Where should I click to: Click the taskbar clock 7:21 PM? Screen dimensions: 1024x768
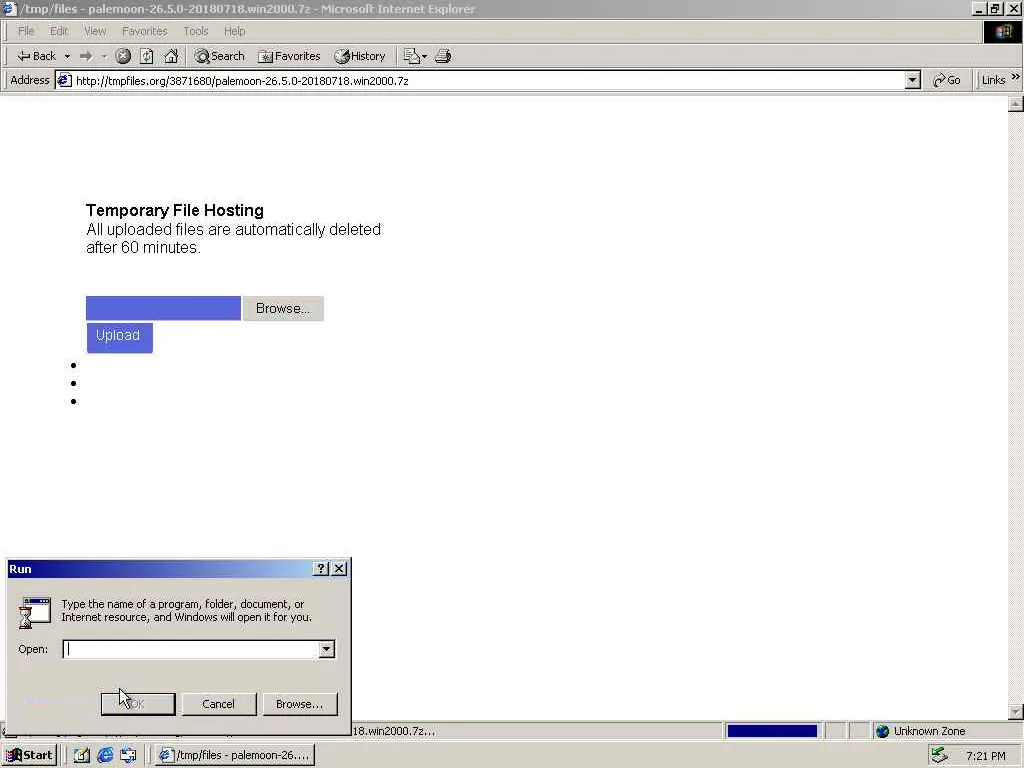coord(985,756)
